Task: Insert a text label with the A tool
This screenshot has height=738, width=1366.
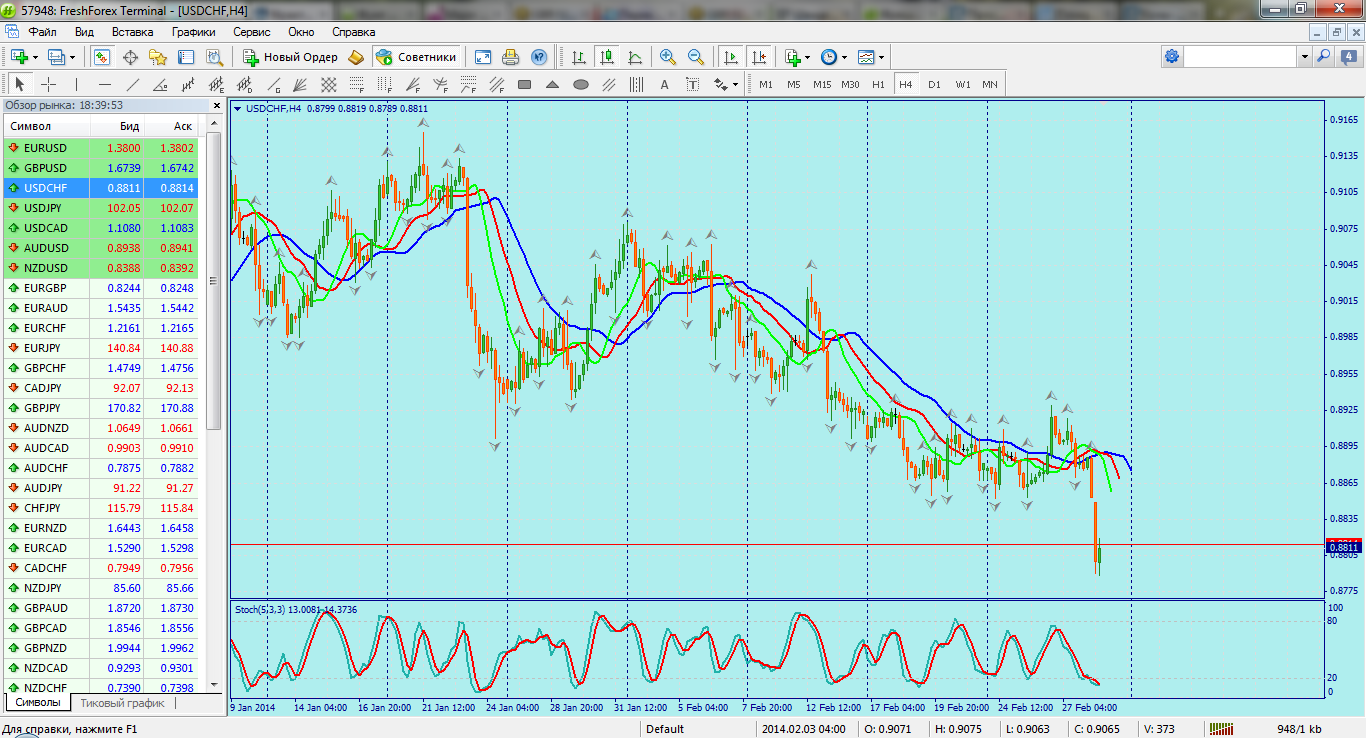Action: pos(664,85)
